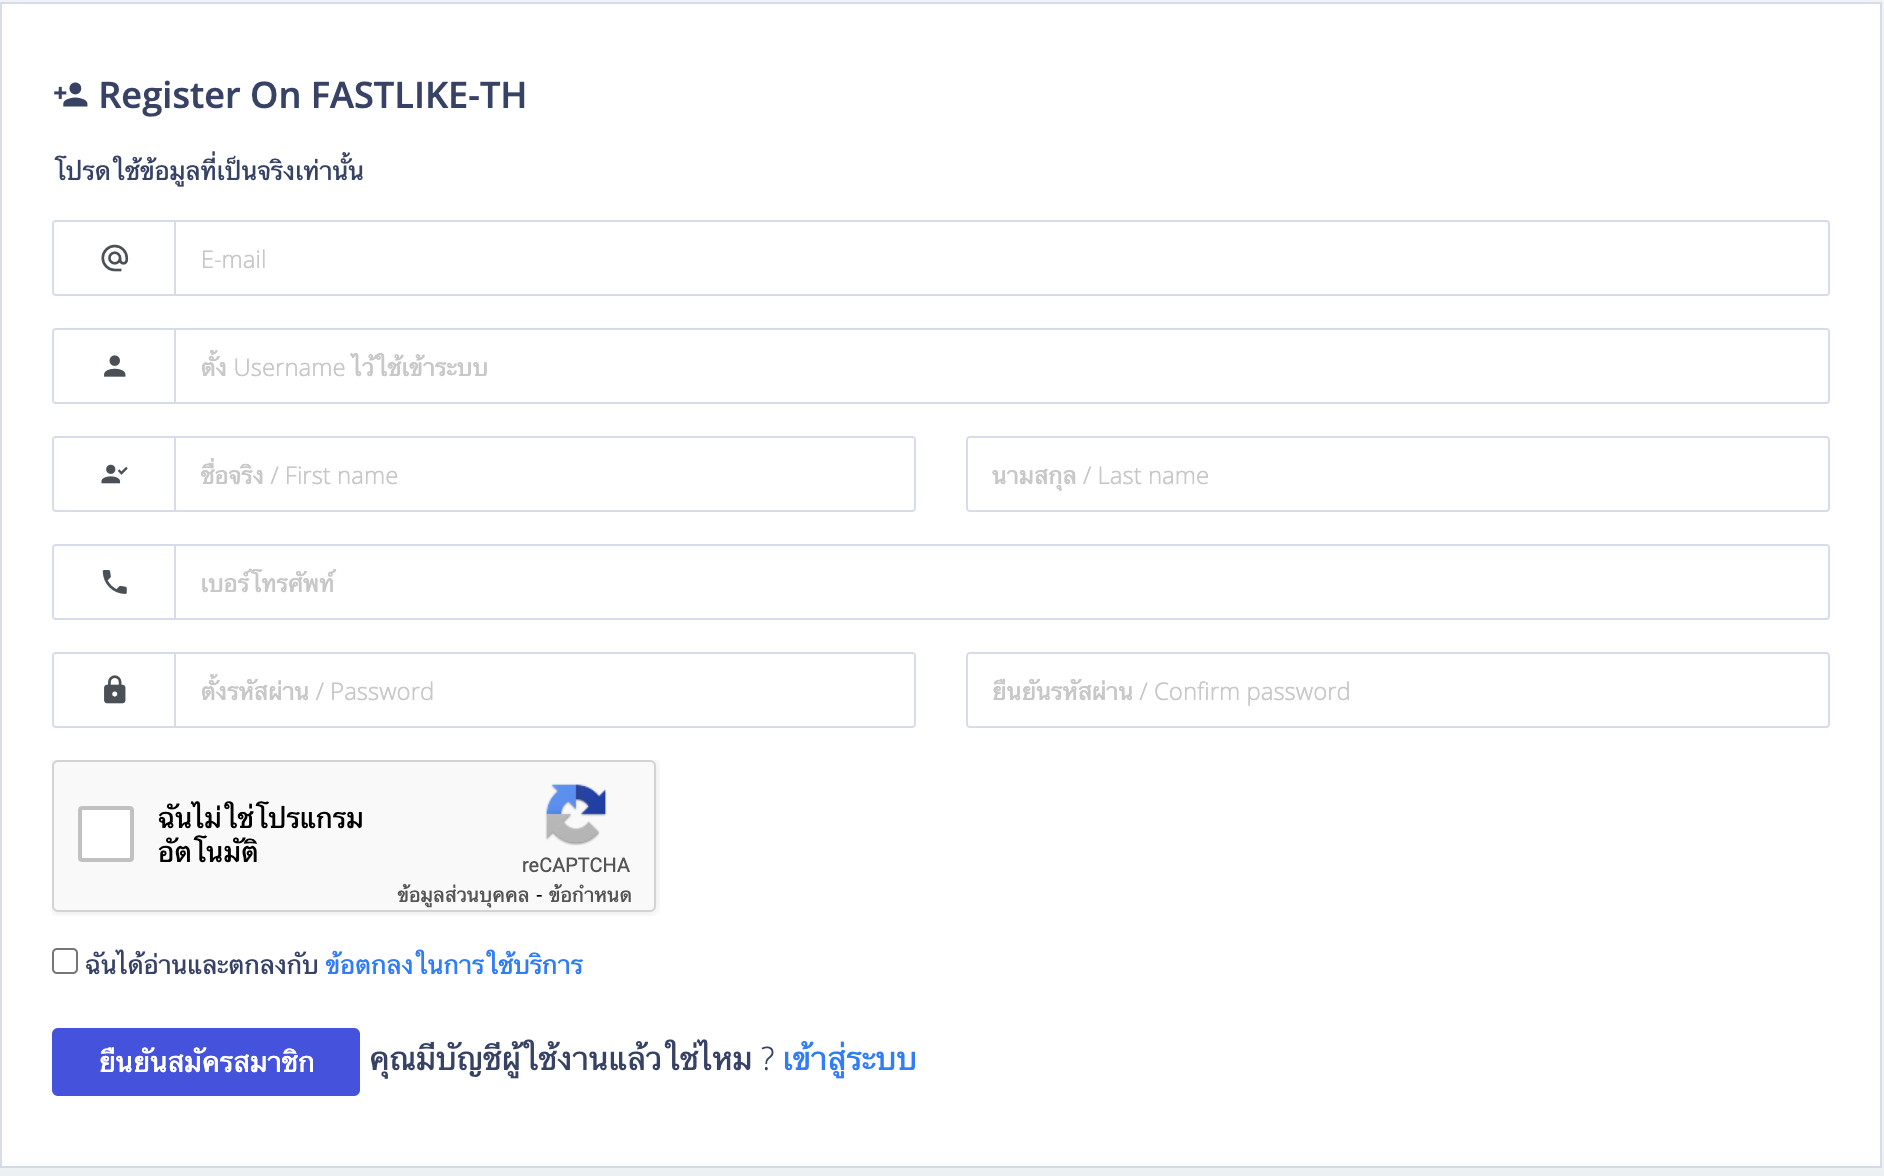Focus the Password input field
The width and height of the screenshot is (1884, 1176).
(x=545, y=690)
